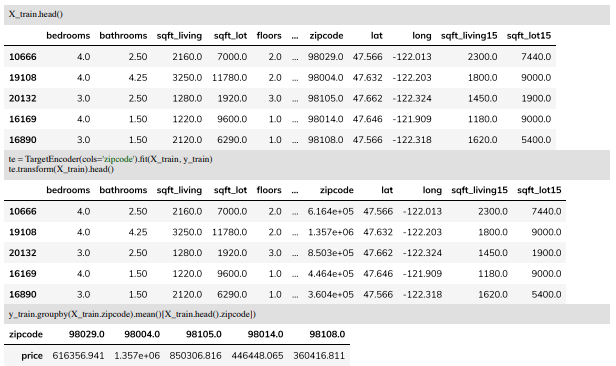Image resolution: width=616 pixels, height=366 pixels.
Task: Click the value 360416.811 in price row
Action: [319, 356]
